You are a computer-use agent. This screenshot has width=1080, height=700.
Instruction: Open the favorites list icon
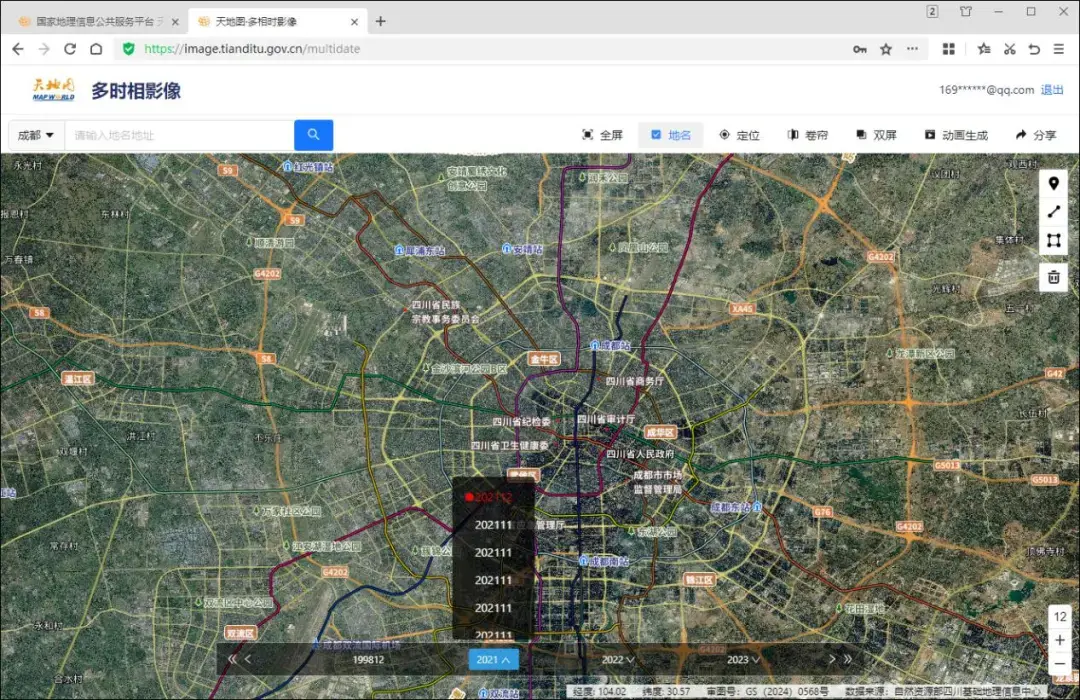click(984, 49)
